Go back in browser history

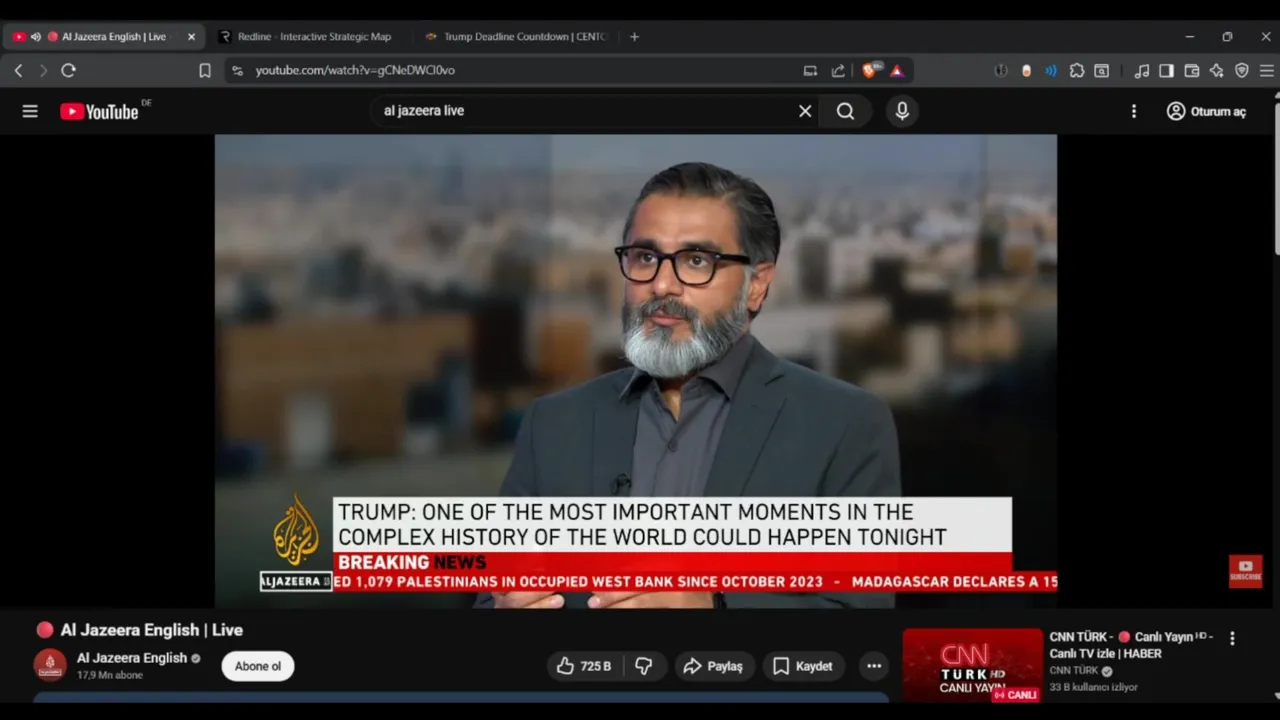[18, 70]
